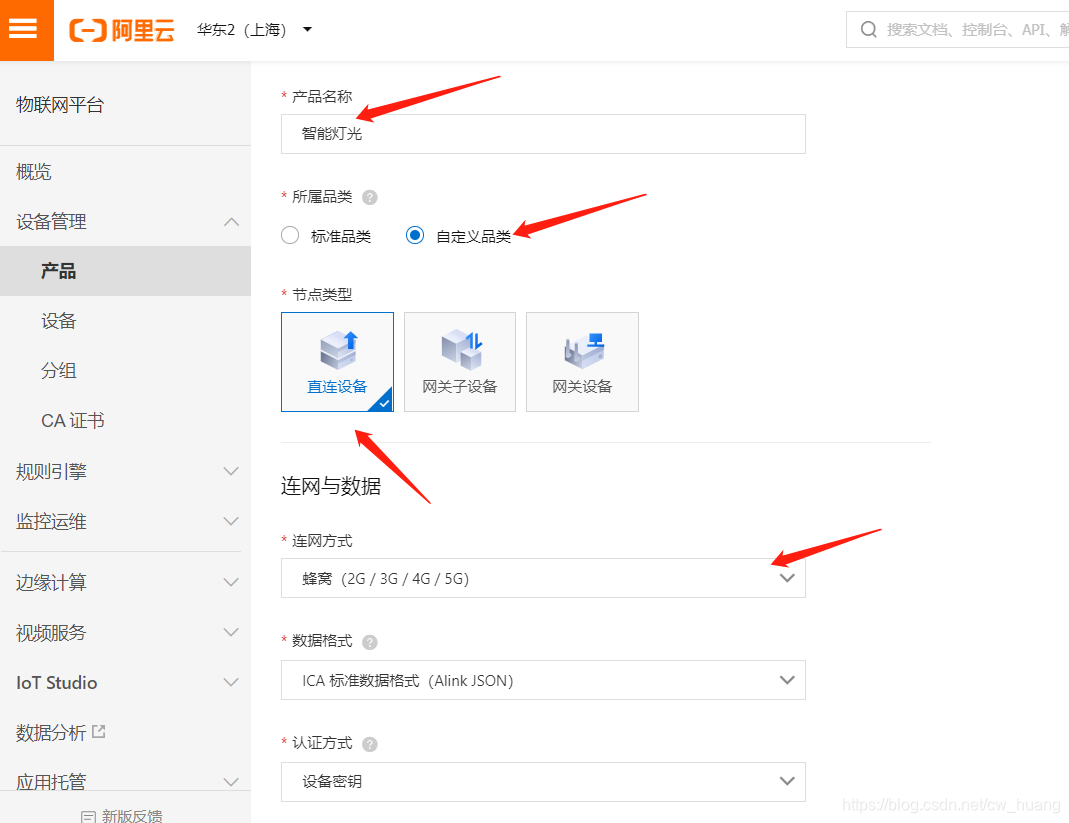Viewport: 1069px width, 823px height.
Task: Select the 自定义品类 radio button
Action: 415,235
